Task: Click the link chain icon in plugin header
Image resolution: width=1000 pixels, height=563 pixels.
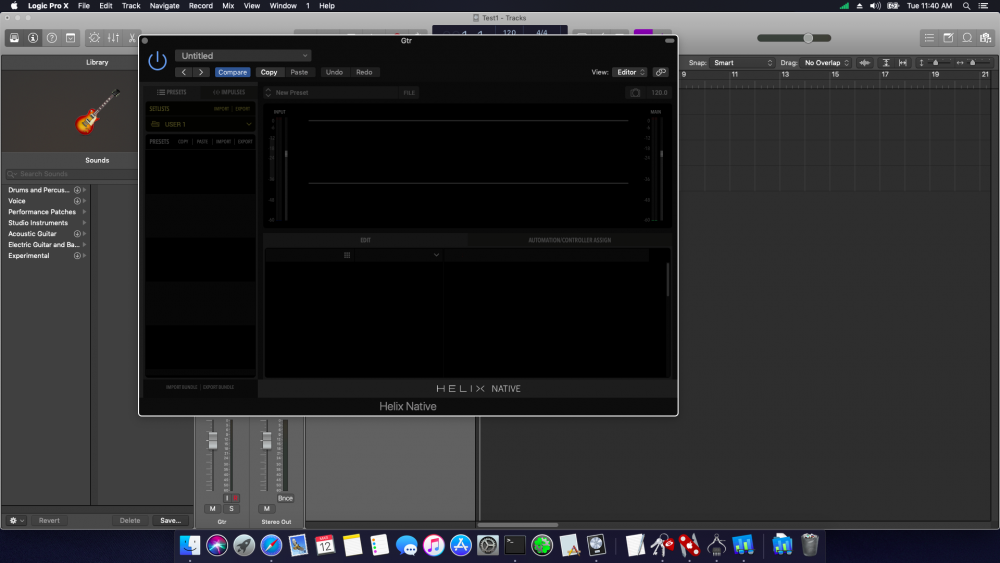Action: point(661,72)
